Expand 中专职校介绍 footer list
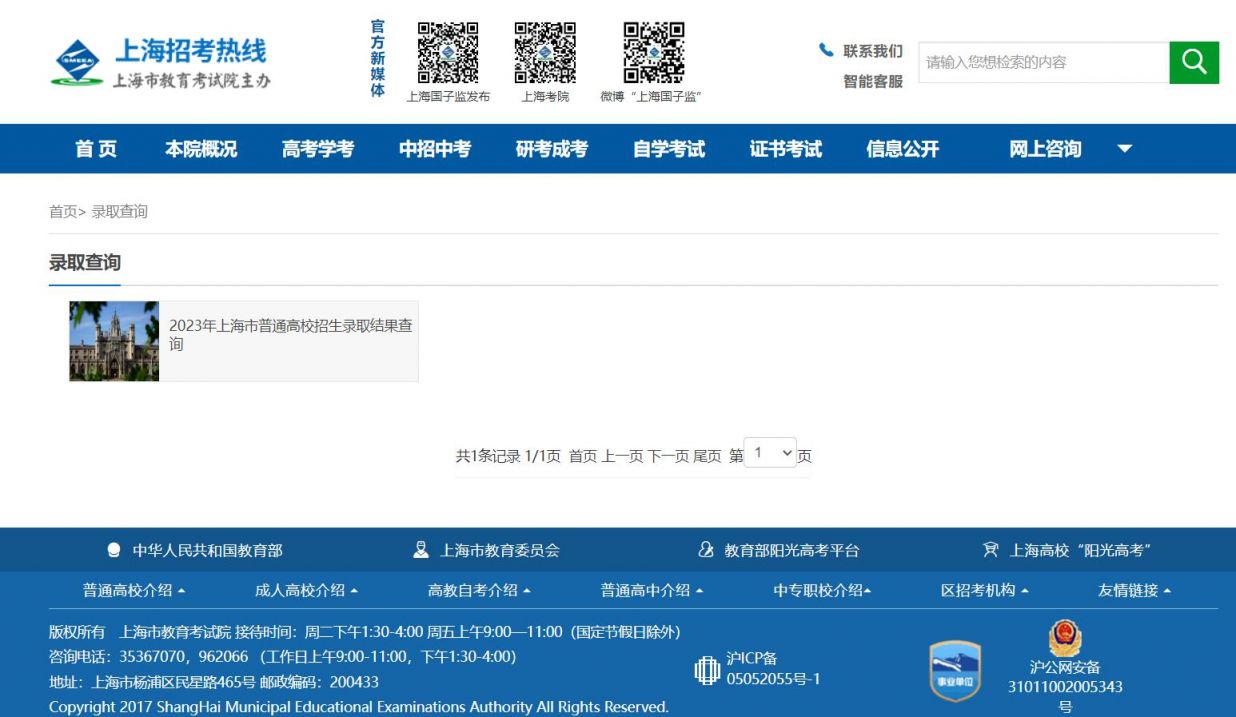This screenshot has height=717, width=1236. [x=823, y=590]
